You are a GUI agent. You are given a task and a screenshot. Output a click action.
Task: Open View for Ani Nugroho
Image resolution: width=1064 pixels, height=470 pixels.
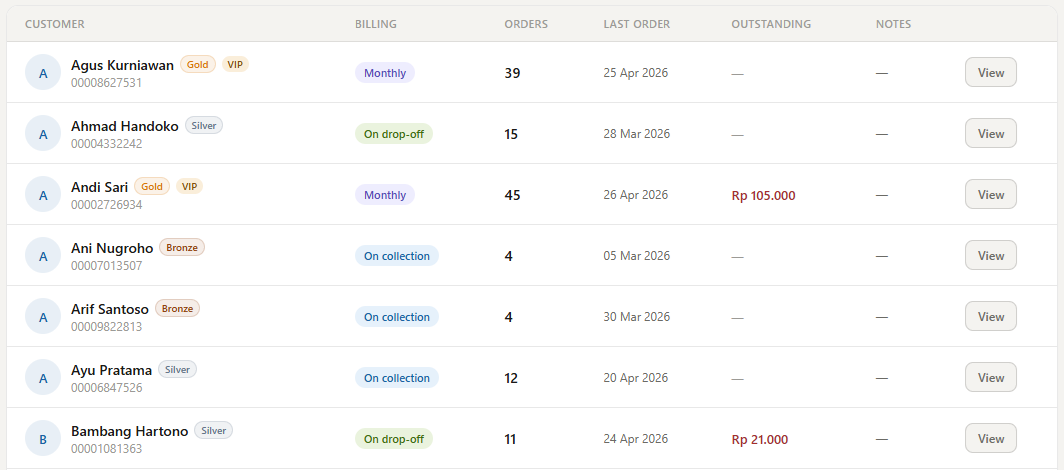(991, 256)
